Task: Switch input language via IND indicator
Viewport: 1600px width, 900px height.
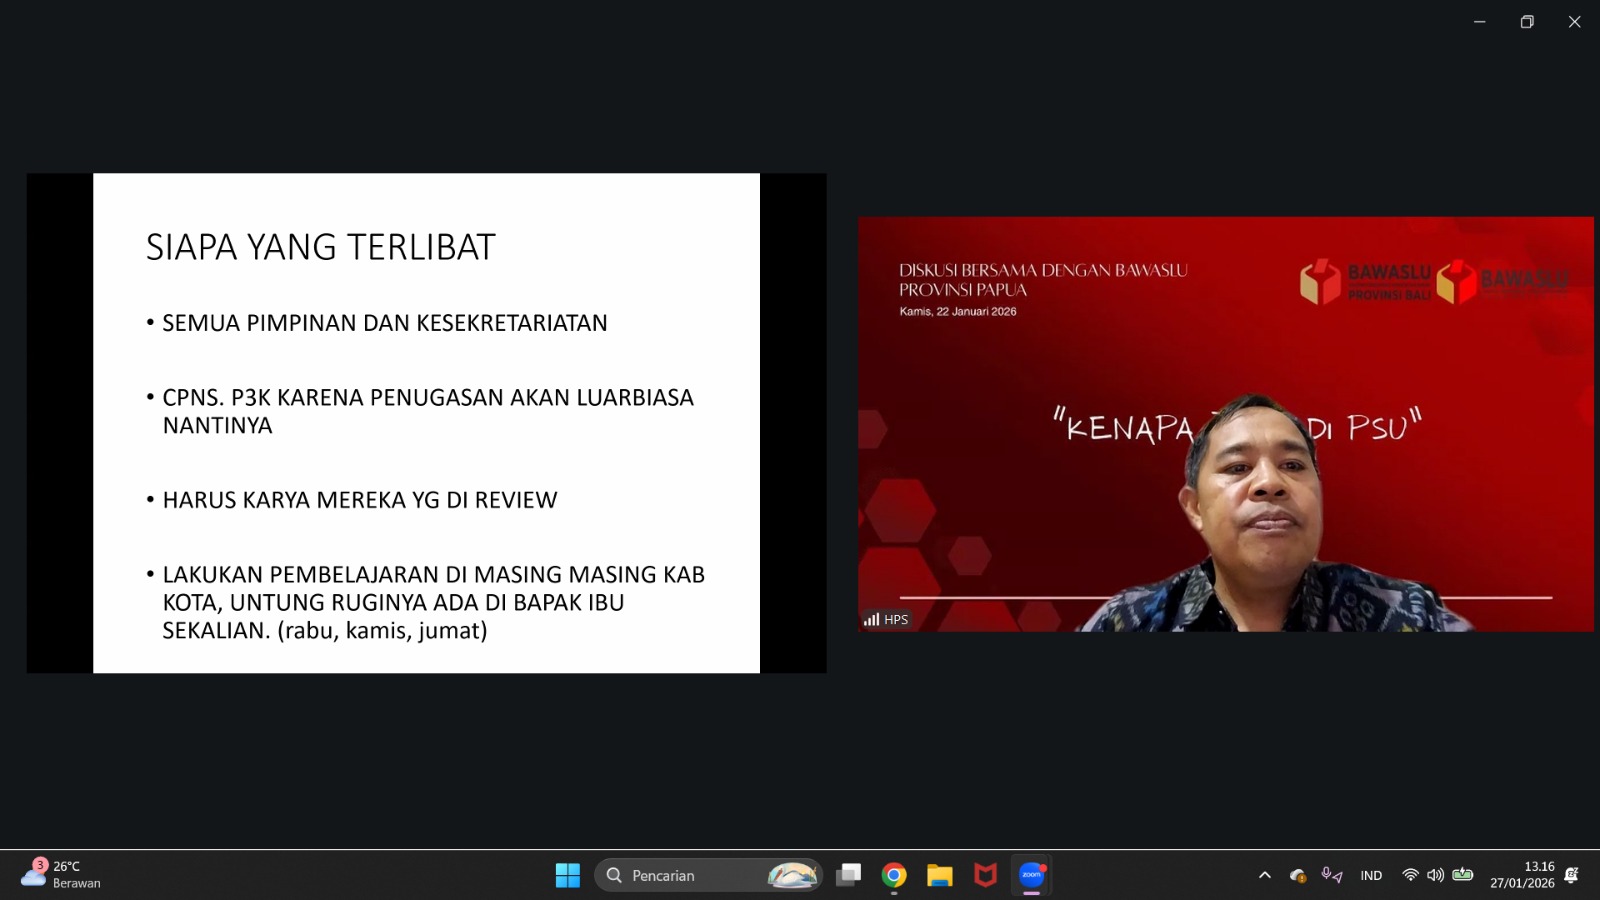Action: click(x=1371, y=875)
